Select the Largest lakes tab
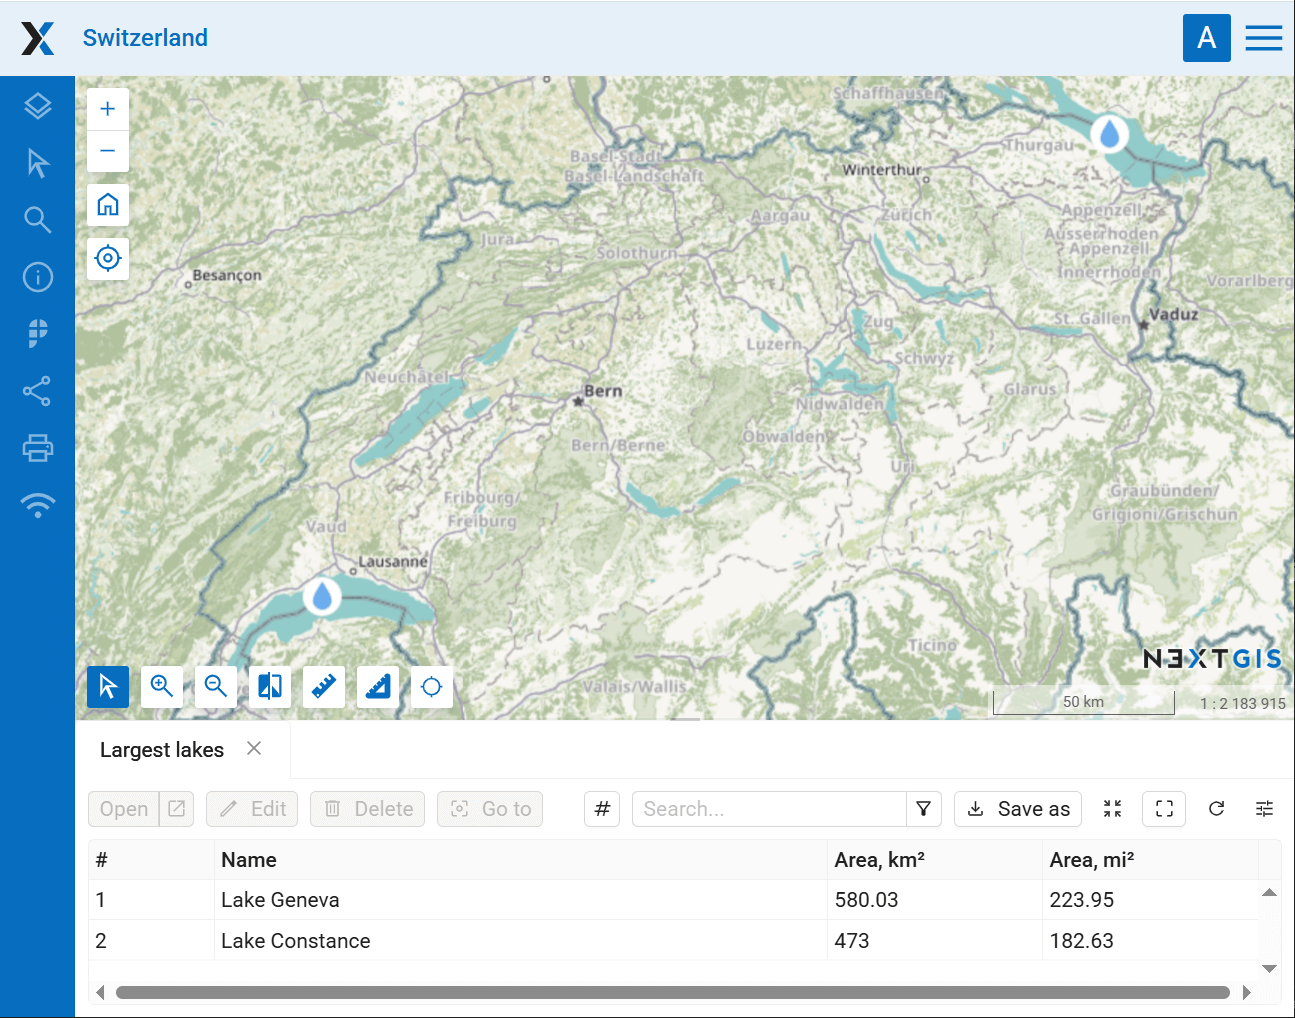Viewport: 1295px width, 1018px height. point(162,750)
